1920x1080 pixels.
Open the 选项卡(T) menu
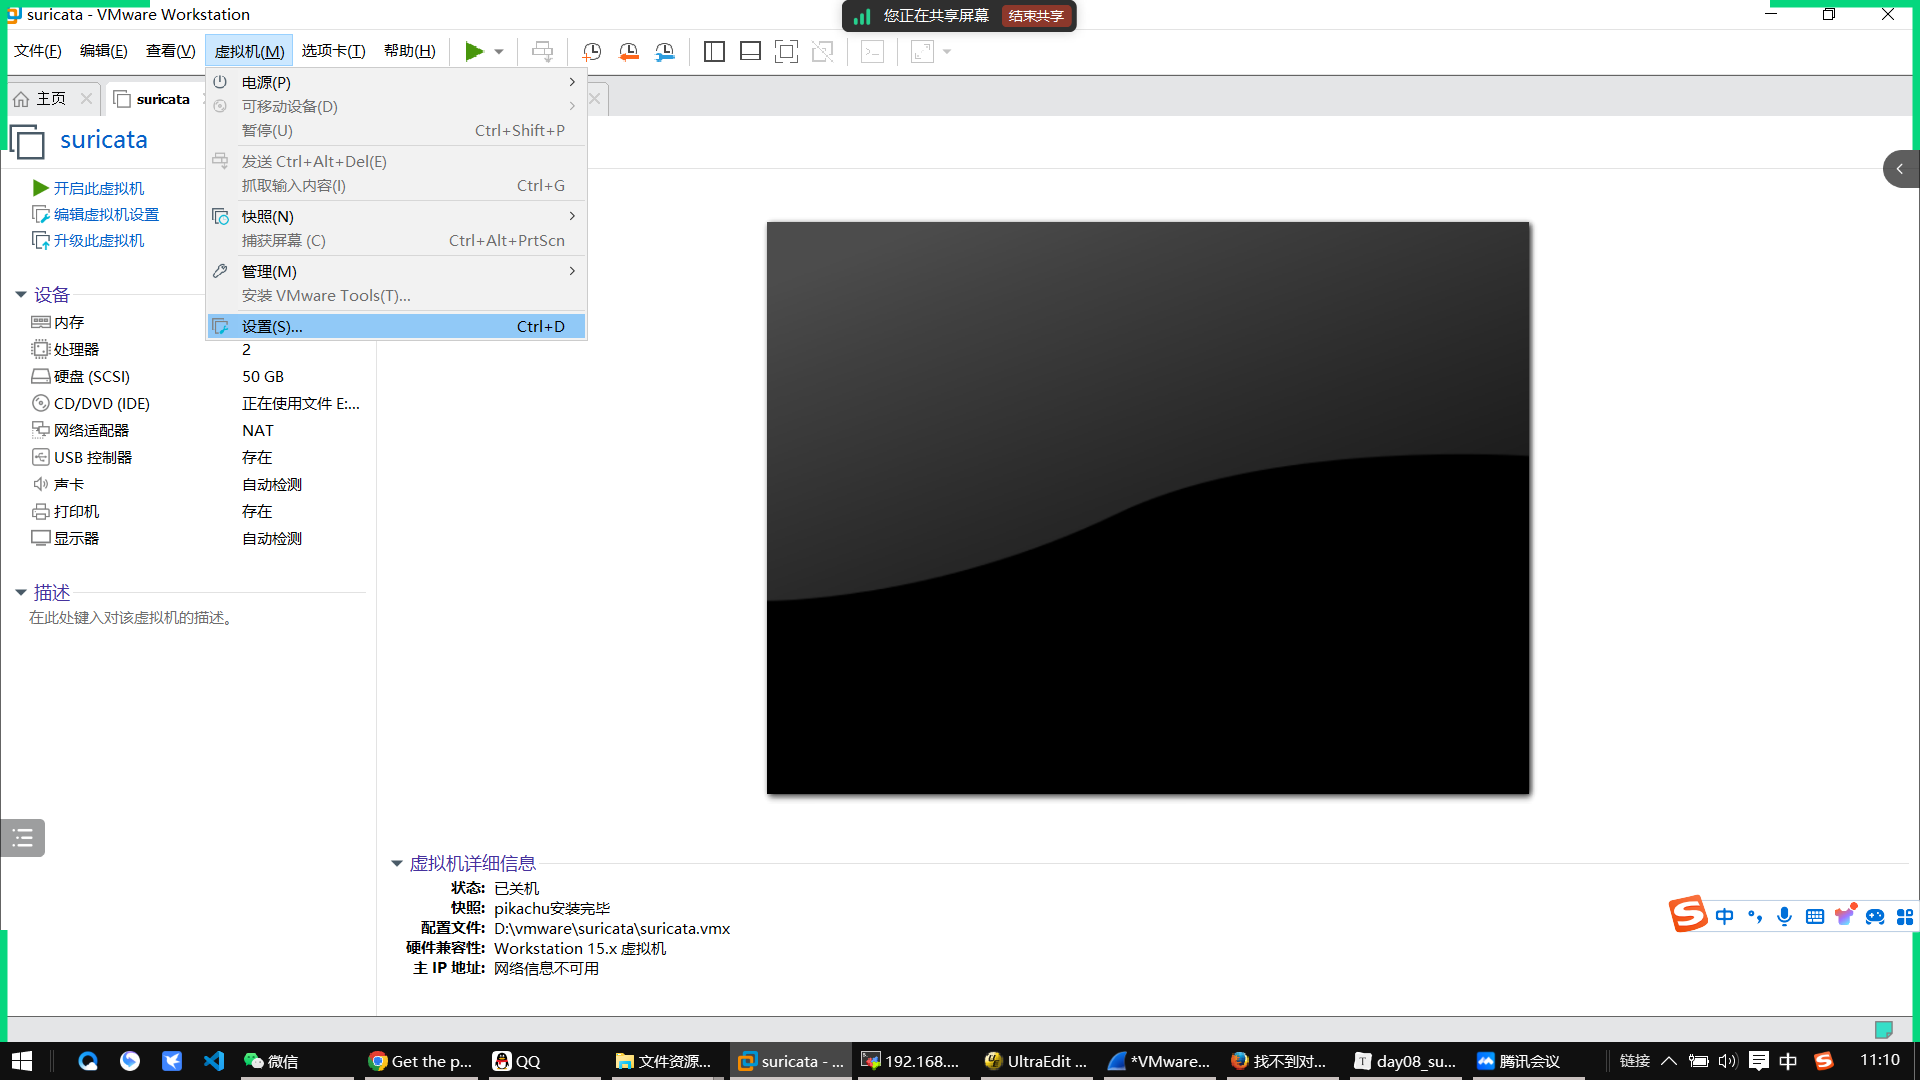click(x=334, y=51)
